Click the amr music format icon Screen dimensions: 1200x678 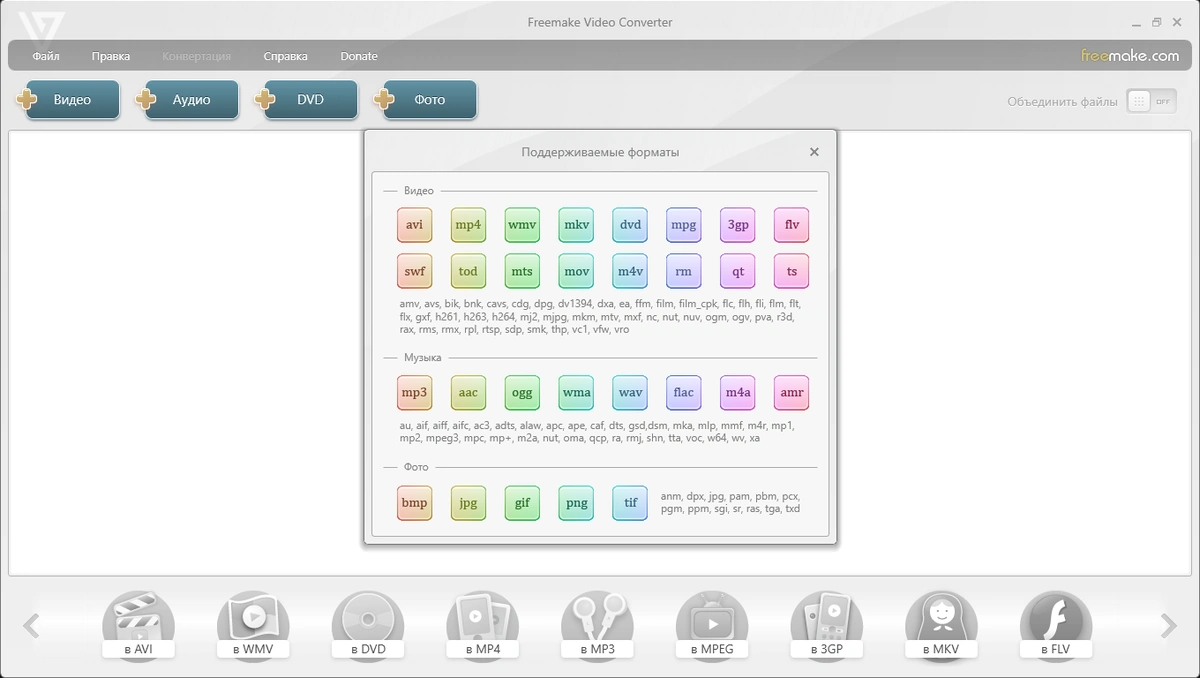(792, 393)
